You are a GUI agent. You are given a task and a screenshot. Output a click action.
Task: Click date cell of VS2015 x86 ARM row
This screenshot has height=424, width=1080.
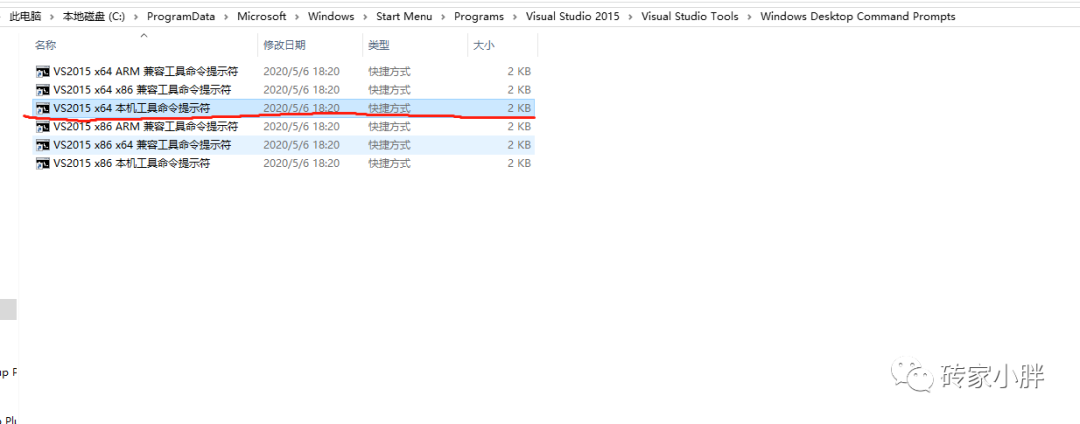coord(301,127)
